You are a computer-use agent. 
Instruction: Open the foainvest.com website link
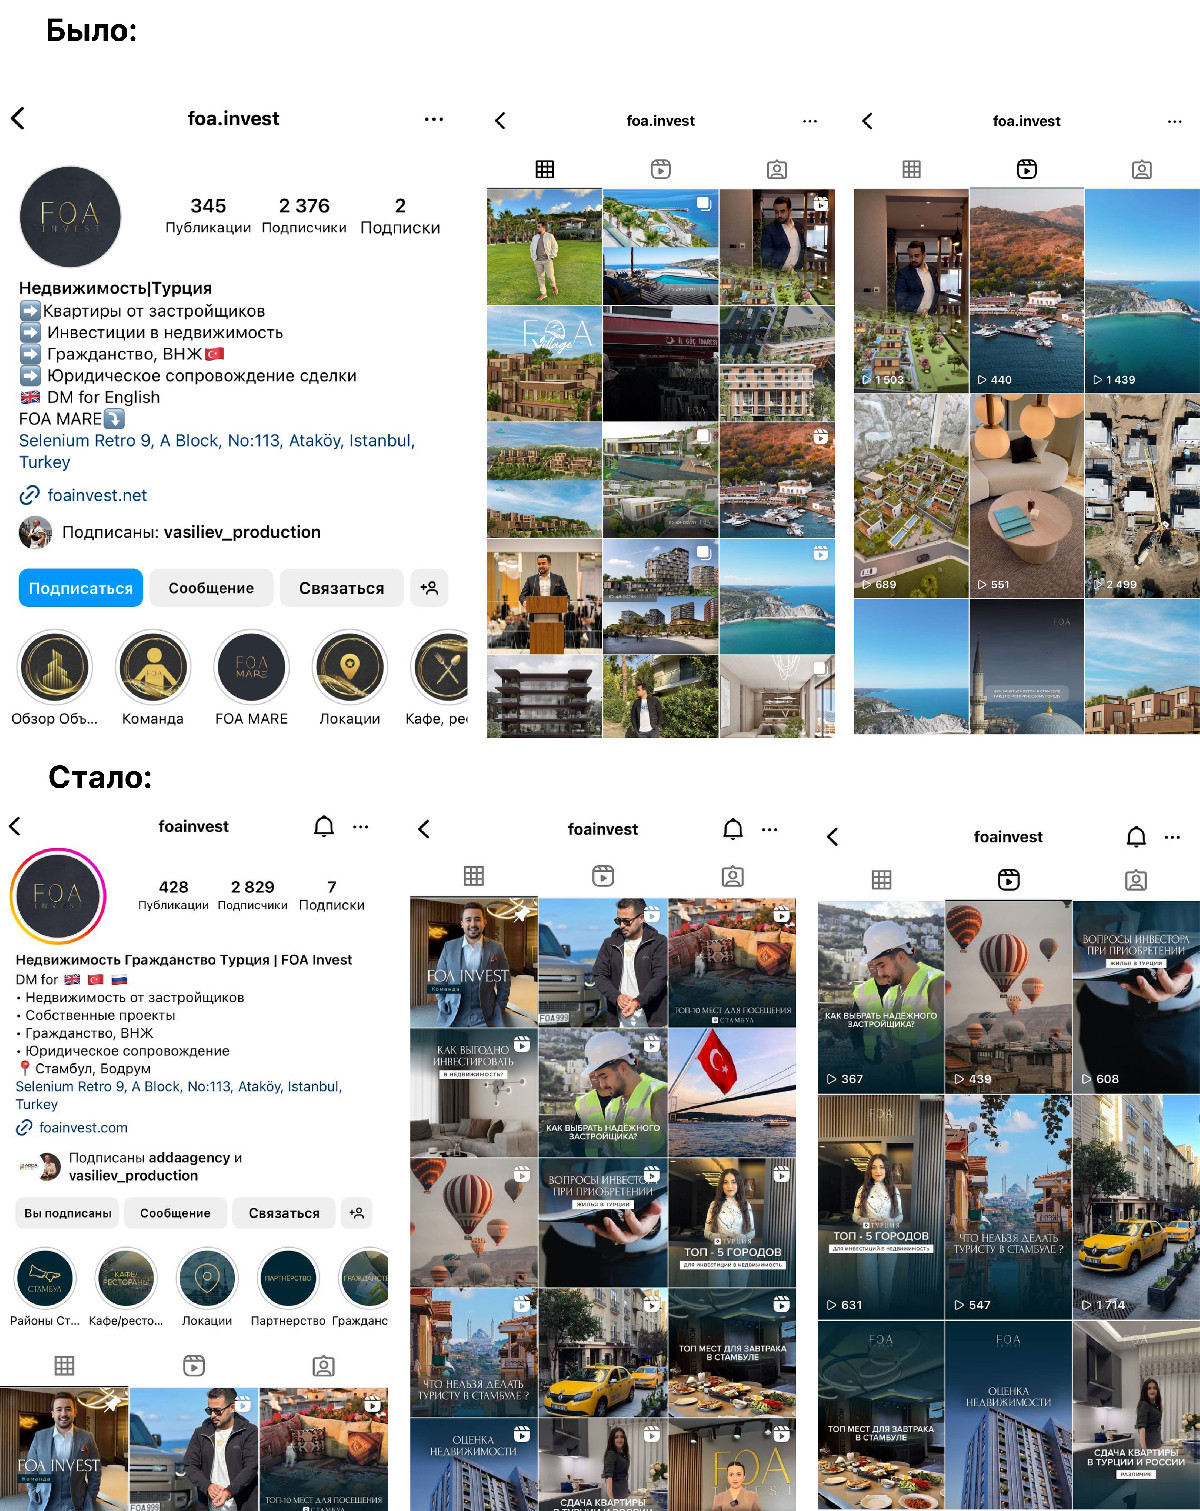[83, 1127]
